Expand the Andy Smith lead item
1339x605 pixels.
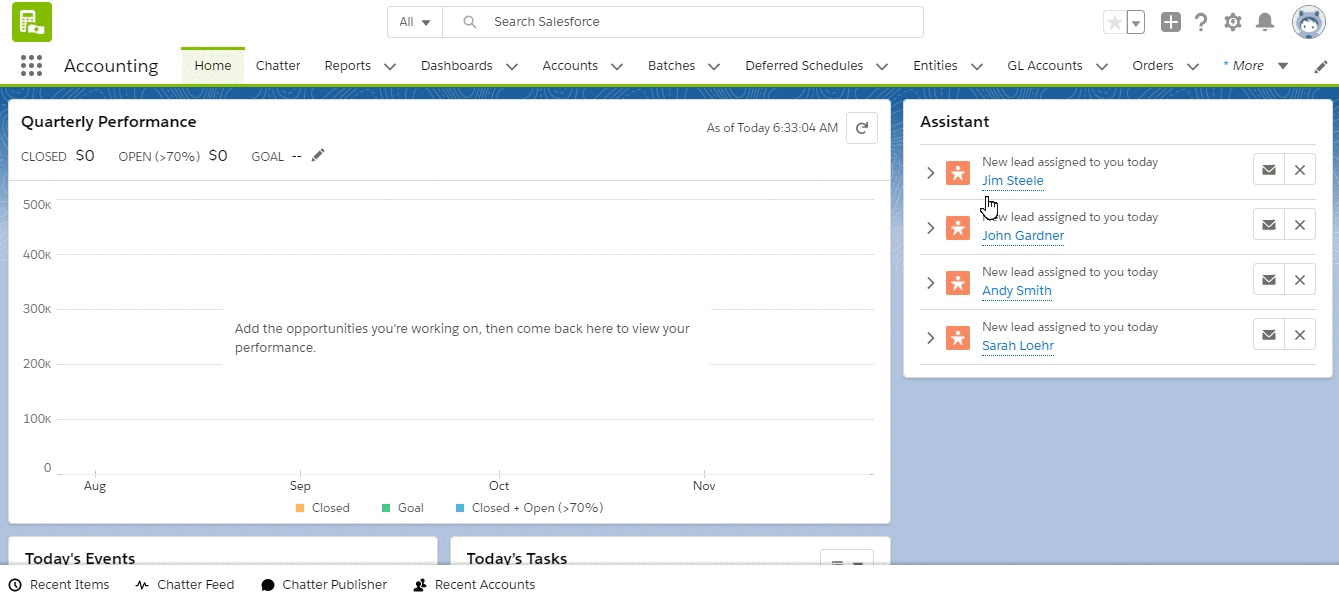930,283
